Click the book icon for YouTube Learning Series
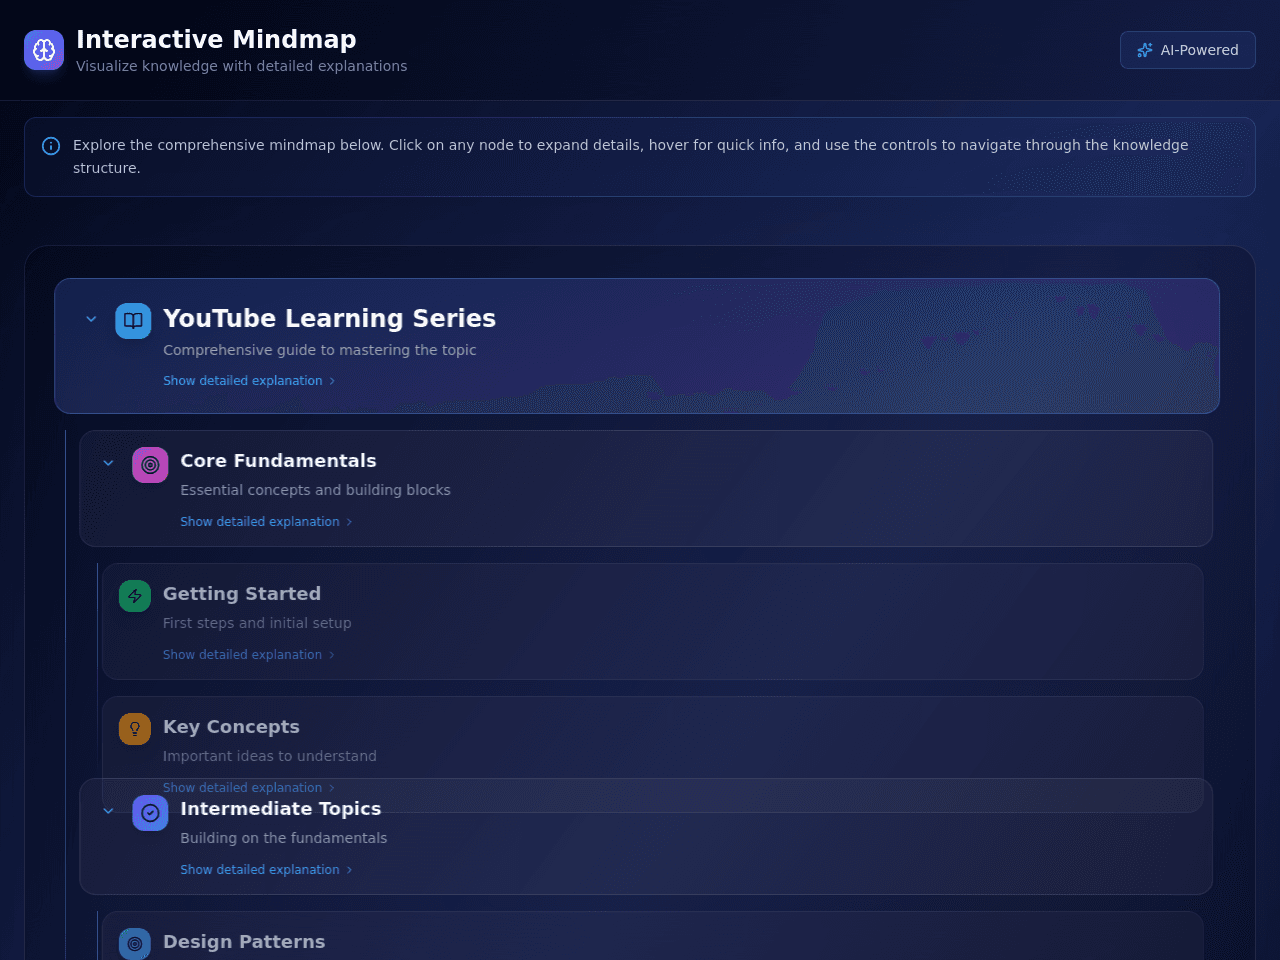This screenshot has height=960, width=1280. [133, 321]
